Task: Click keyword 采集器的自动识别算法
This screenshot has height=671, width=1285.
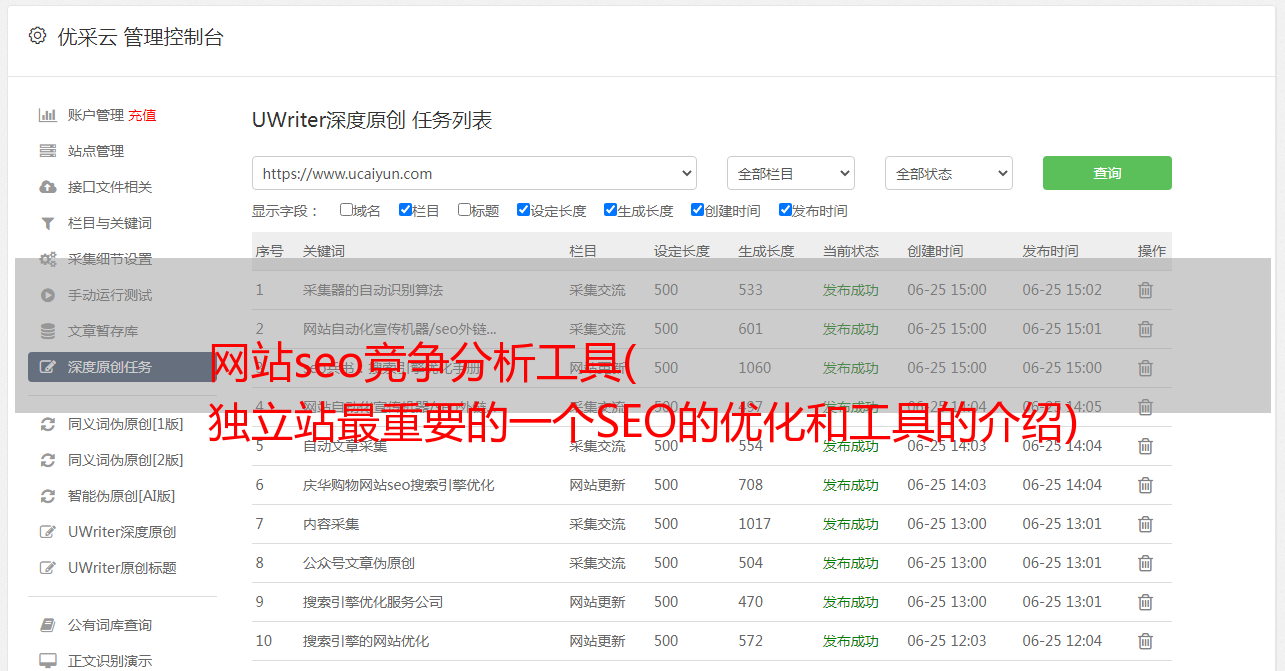Action: (373, 290)
